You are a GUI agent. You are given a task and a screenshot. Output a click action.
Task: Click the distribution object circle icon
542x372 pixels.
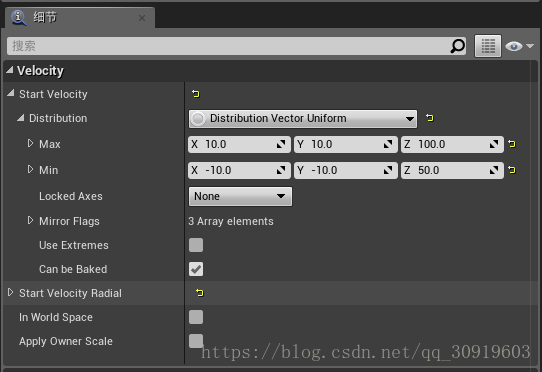(198, 119)
